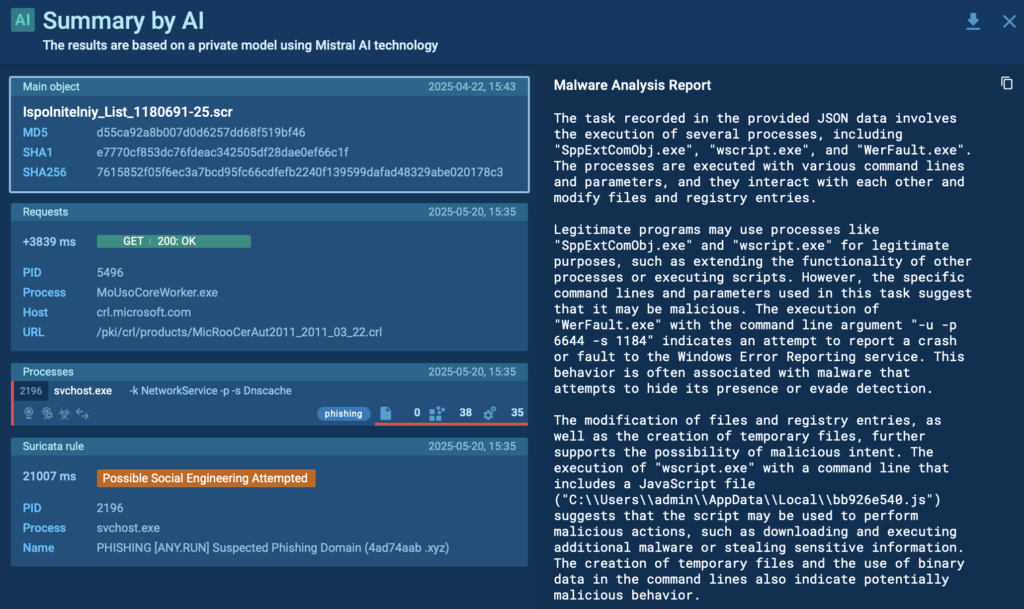Open the svchost.exe registry gears icon
Image resolution: width=1024 pixels, height=609 pixels.
tap(490, 413)
